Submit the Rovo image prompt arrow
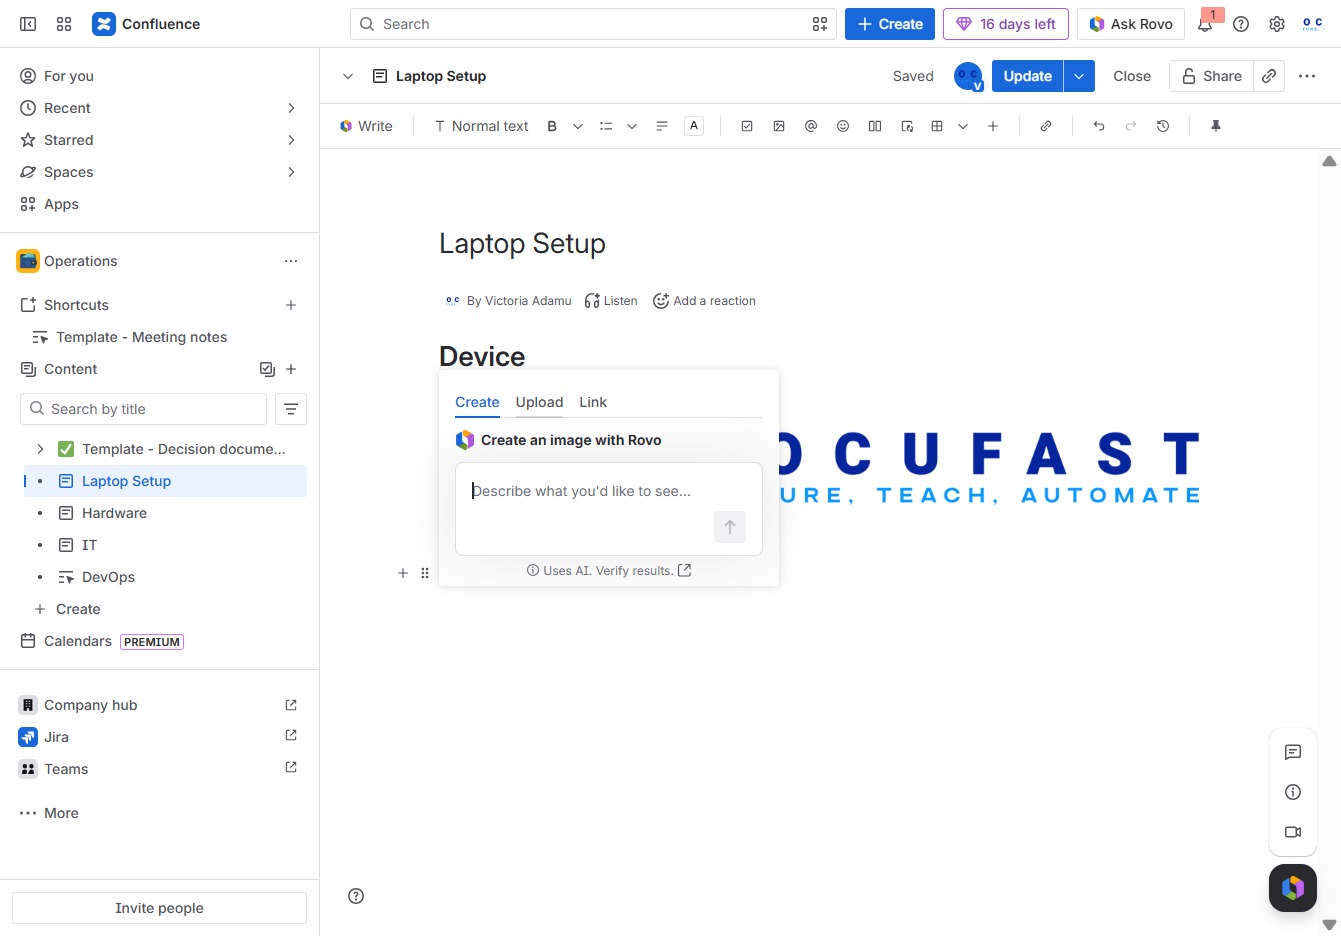This screenshot has width=1341, height=936. click(x=730, y=527)
